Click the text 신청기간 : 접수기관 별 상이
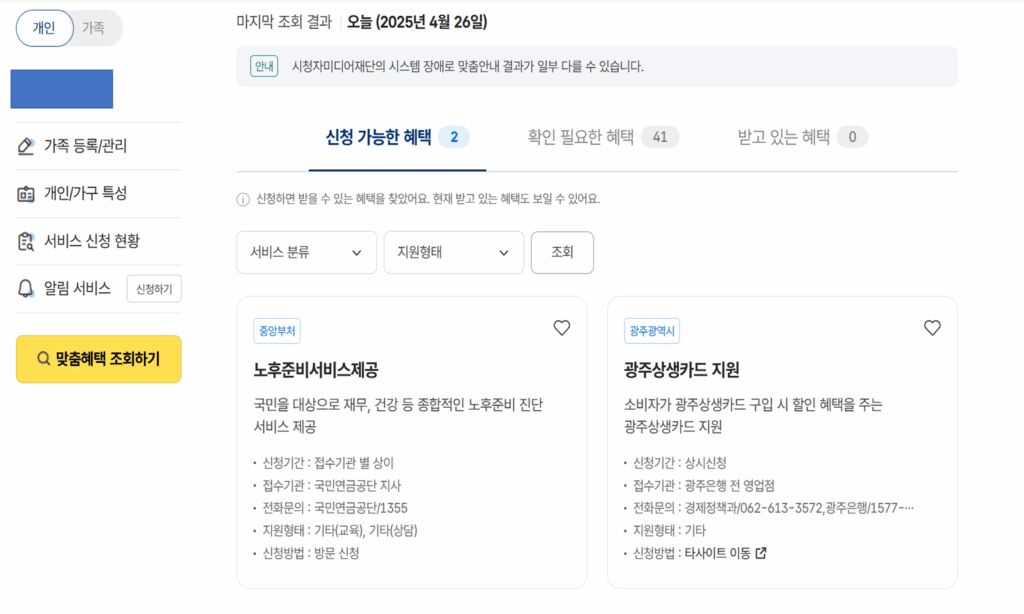Viewport: 1024px width, 614px height. coord(328,463)
